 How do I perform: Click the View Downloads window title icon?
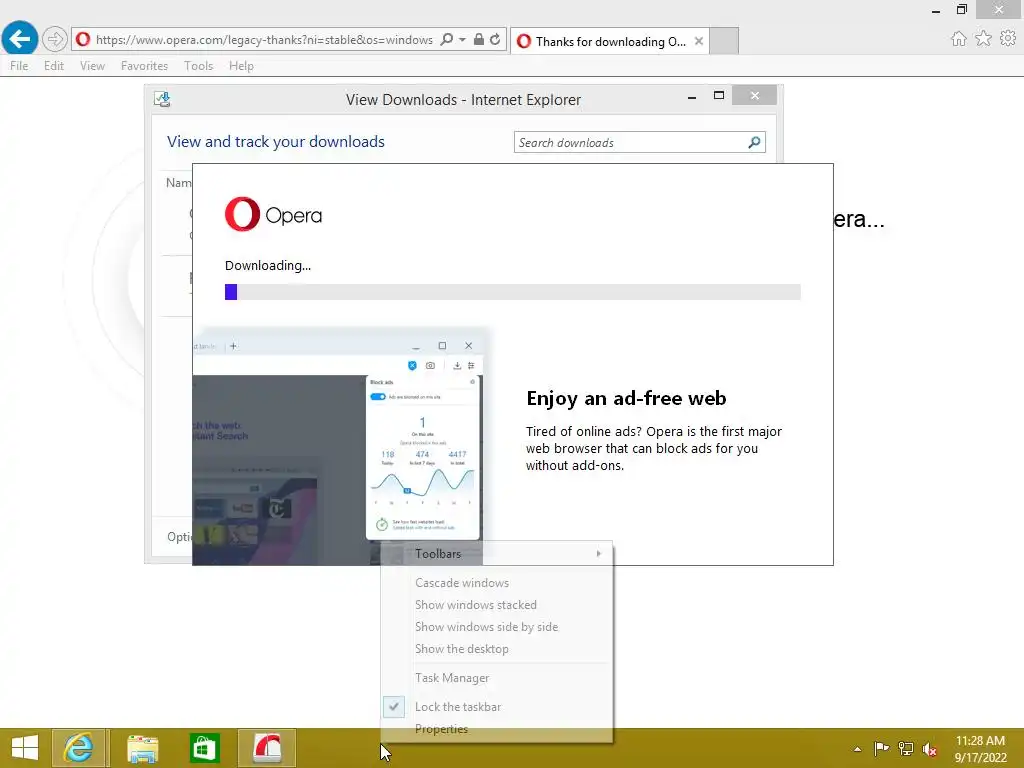[x=162, y=99]
